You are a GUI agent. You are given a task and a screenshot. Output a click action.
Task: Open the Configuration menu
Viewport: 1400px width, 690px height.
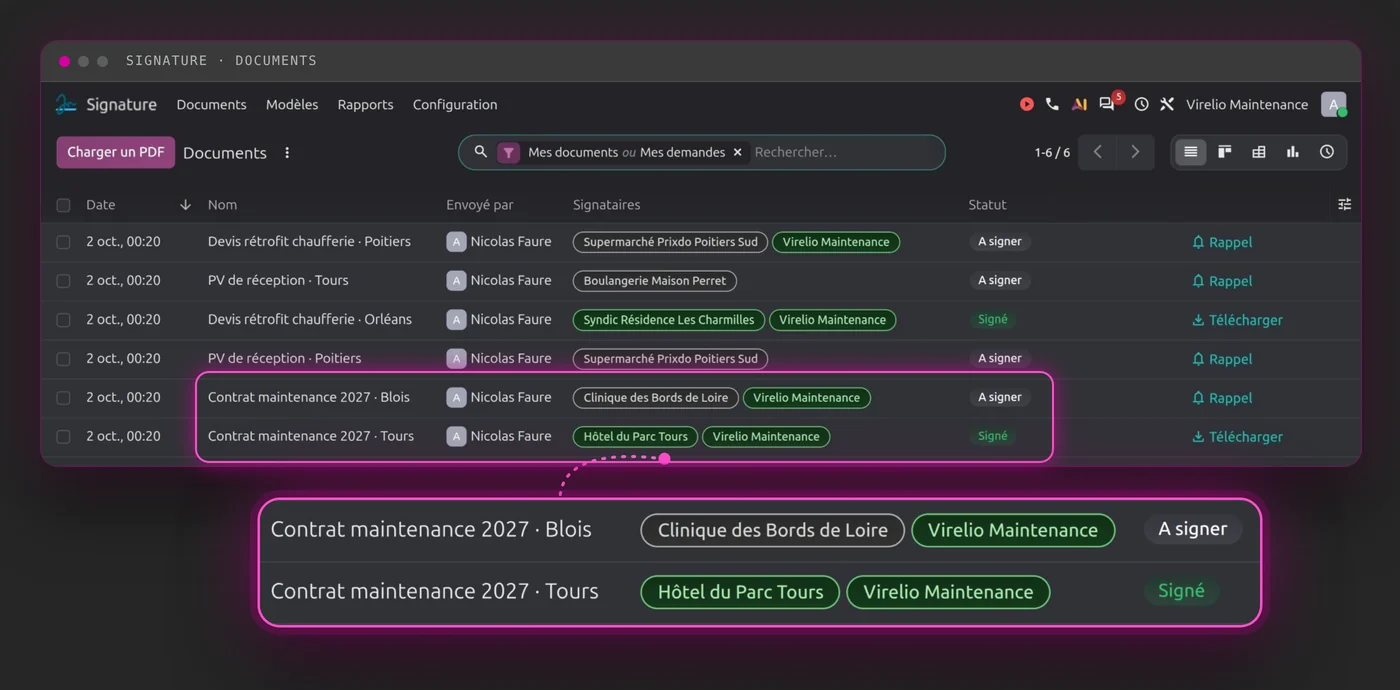pos(455,104)
